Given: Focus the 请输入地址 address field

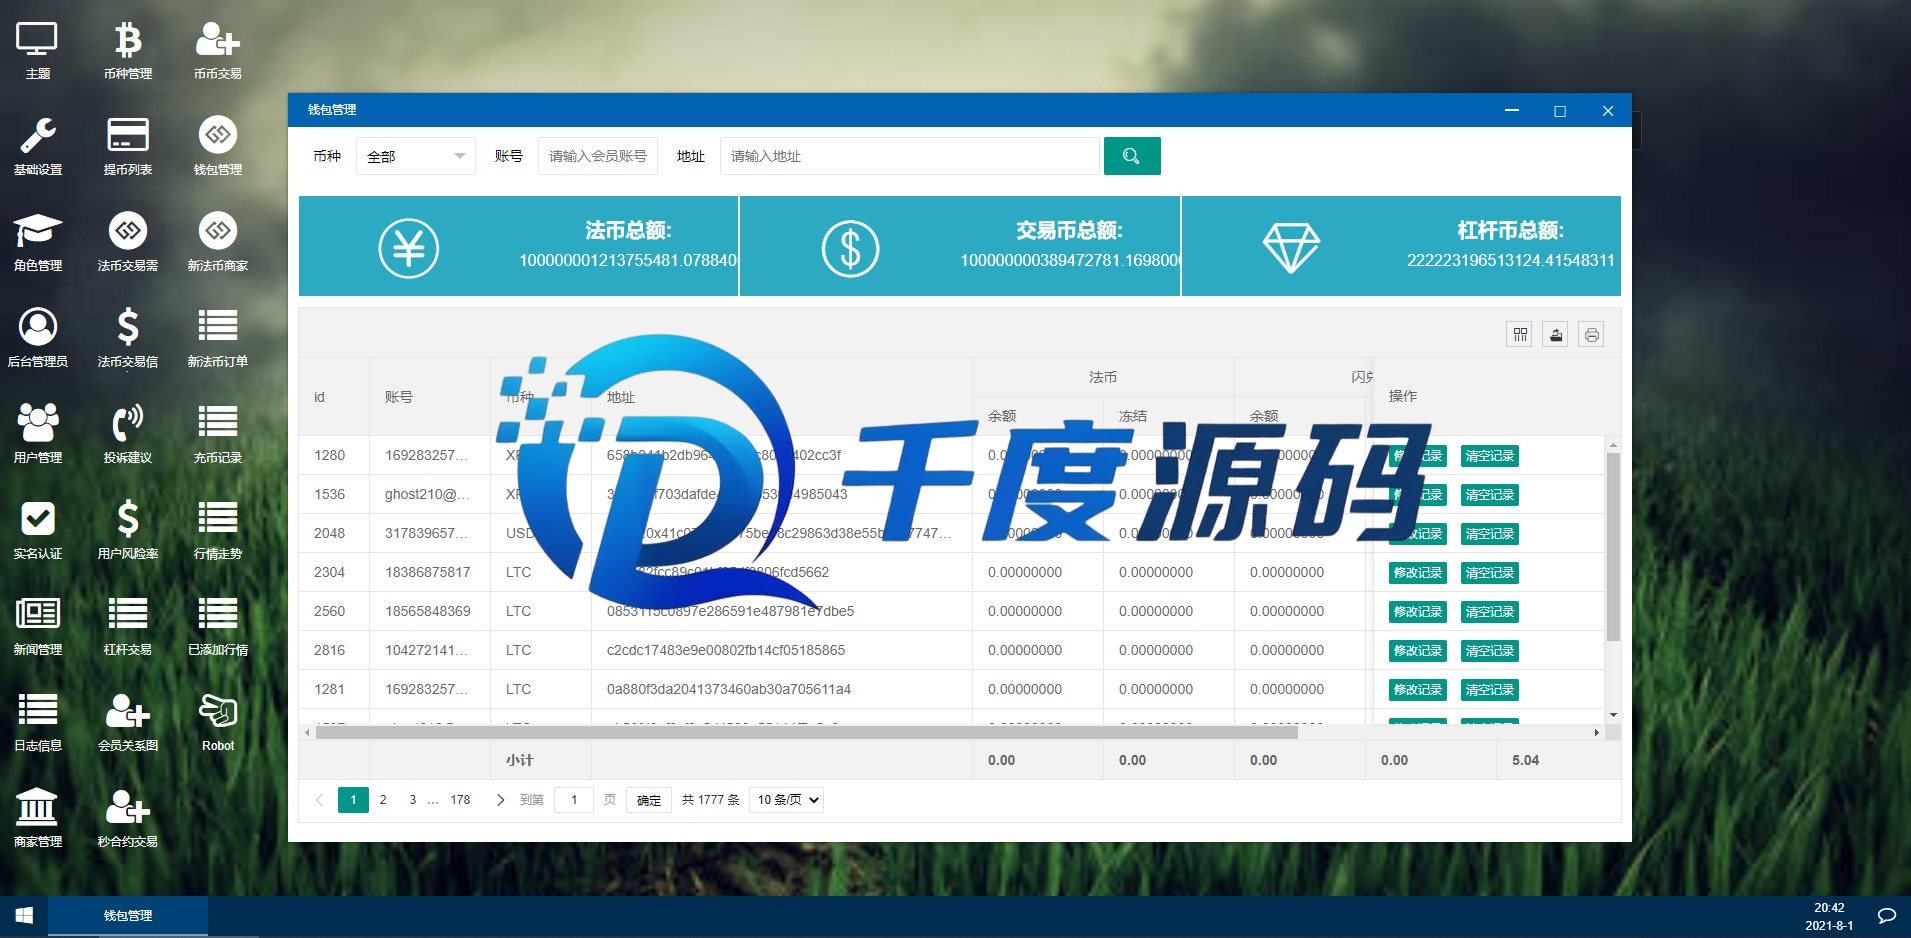Looking at the screenshot, I should click(x=910, y=156).
